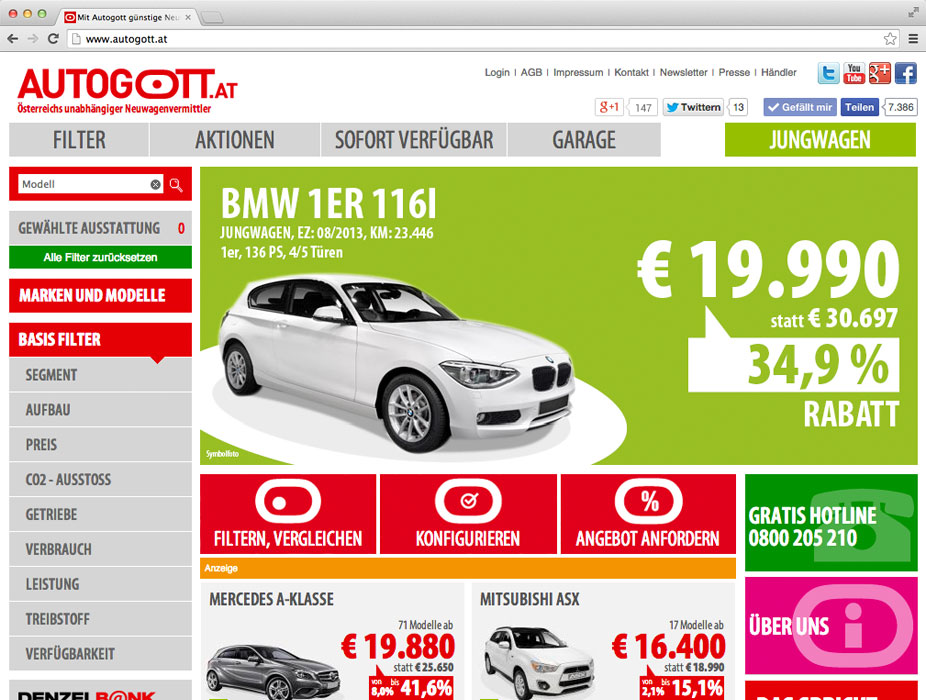This screenshot has height=700, width=926.
Task: Follow the Impressum link
Action: [578, 73]
